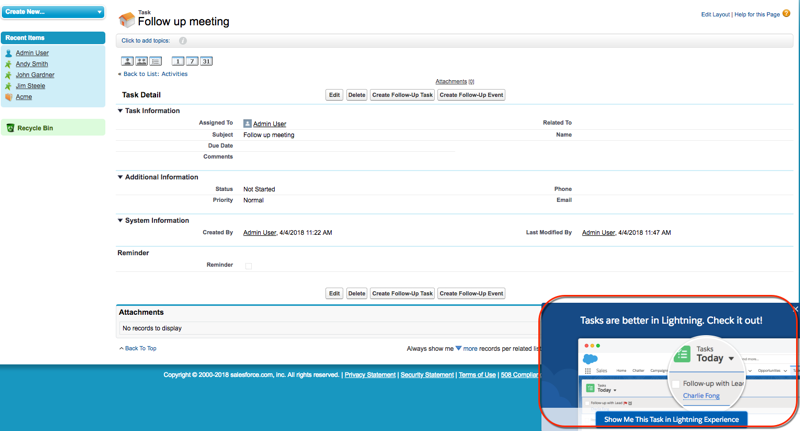Click to add topics
800x431 pixels.
(x=145, y=41)
